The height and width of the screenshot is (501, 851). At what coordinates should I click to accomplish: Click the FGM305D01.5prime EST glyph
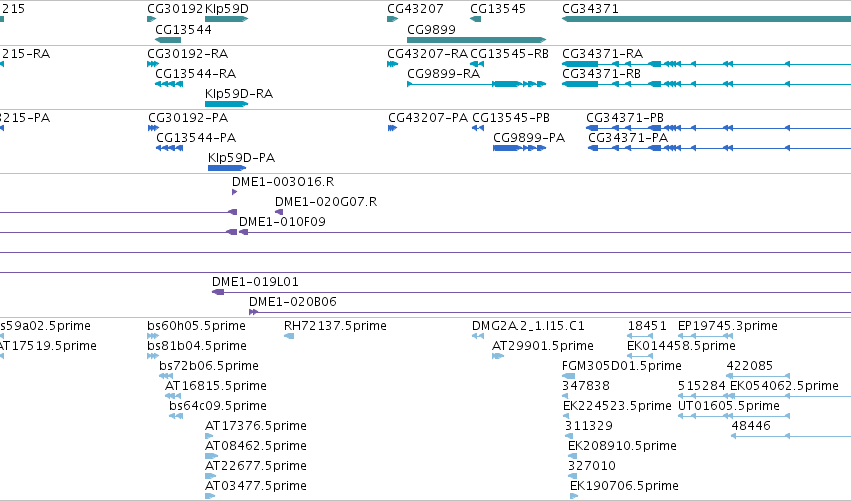coord(568,376)
